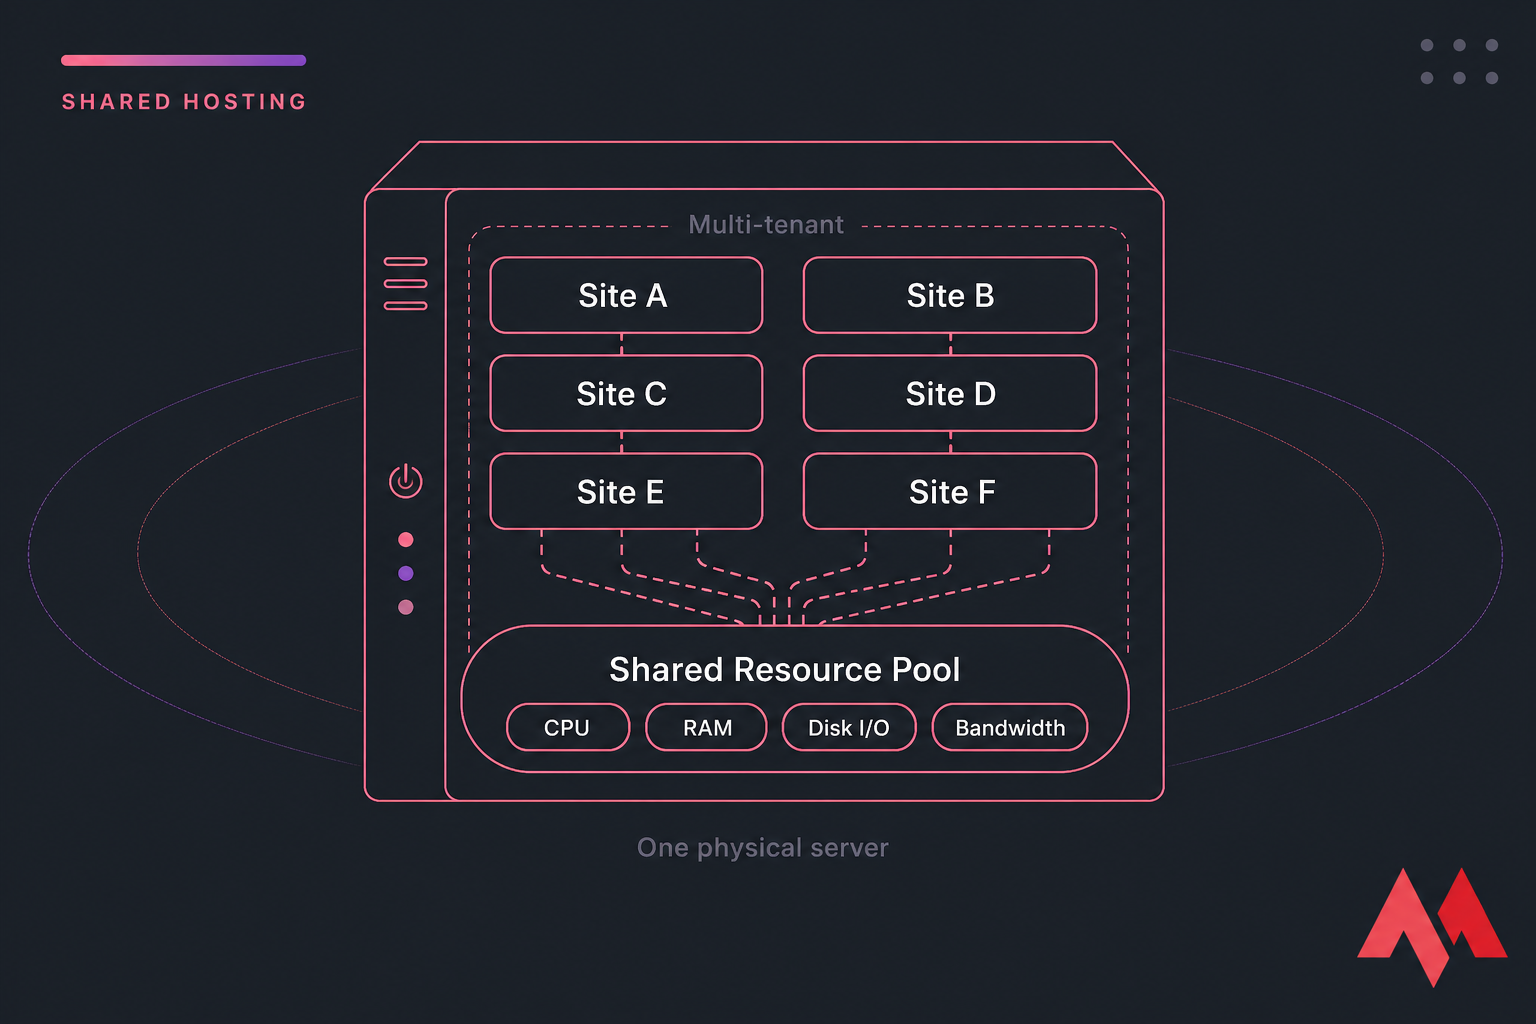Select the Site D box
The height and width of the screenshot is (1024, 1536).
pyautogui.click(x=950, y=393)
